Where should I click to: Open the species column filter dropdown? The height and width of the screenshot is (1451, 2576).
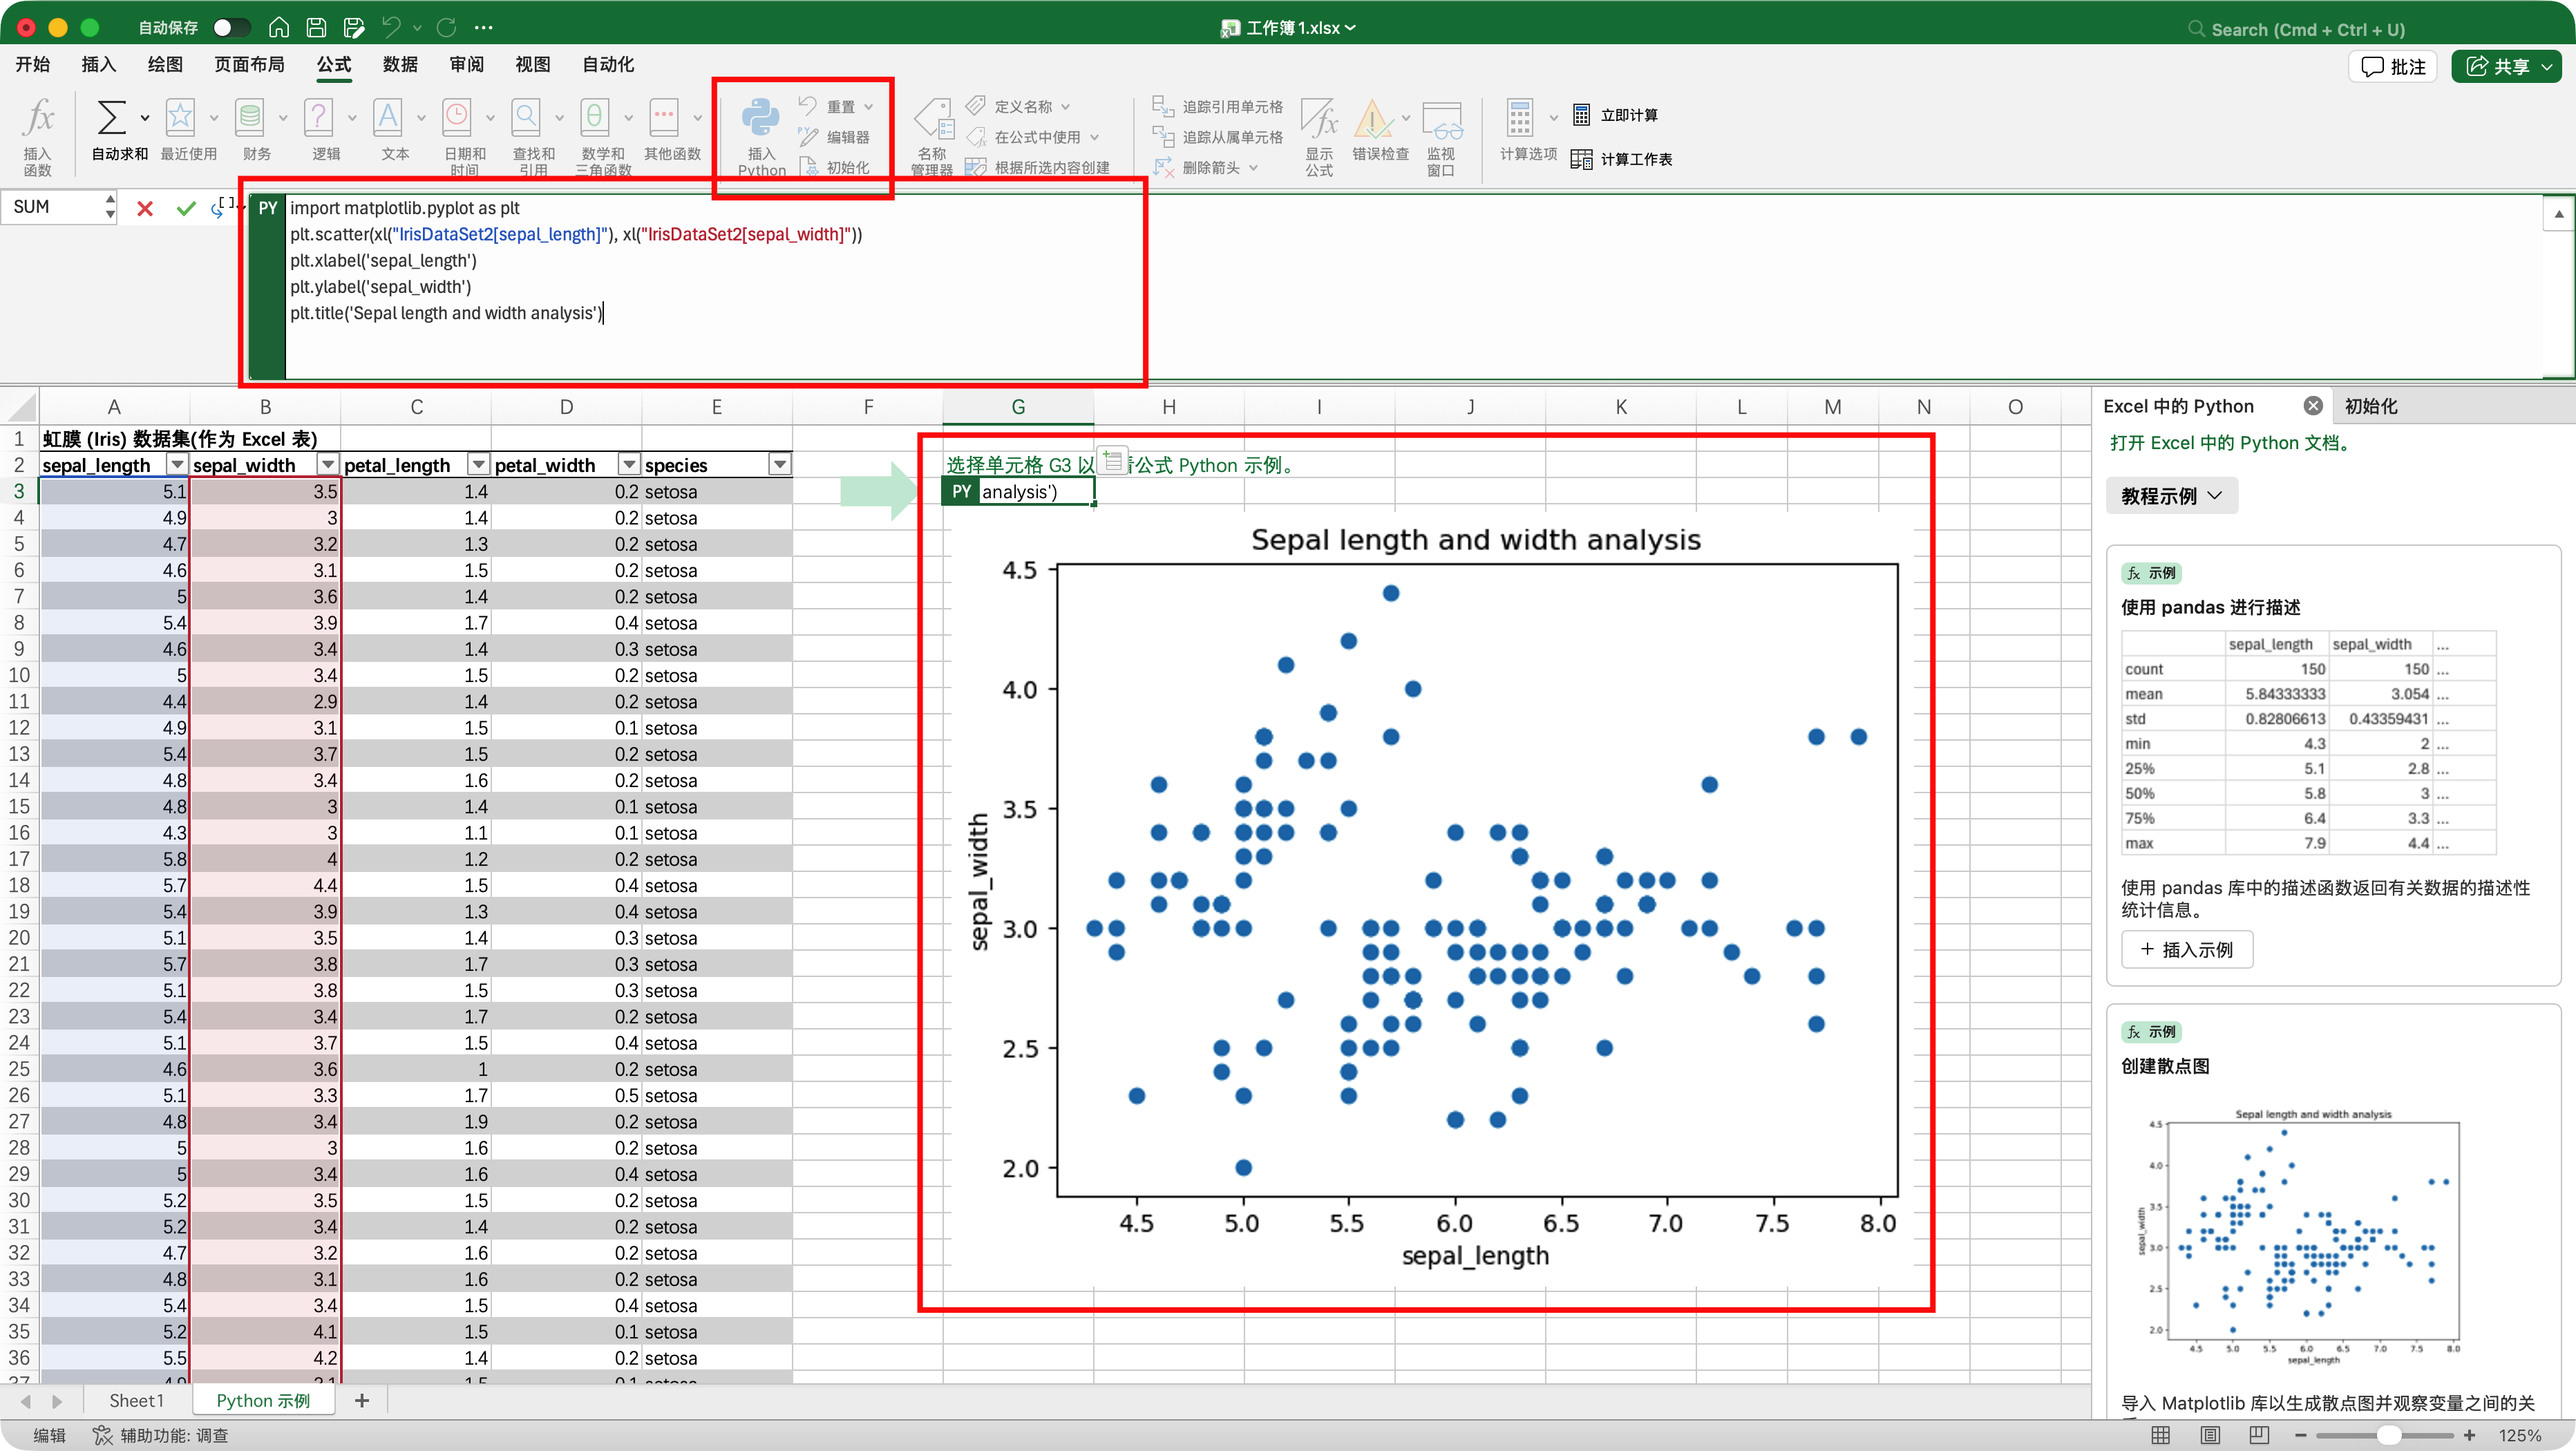pyautogui.click(x=779, y=465)
